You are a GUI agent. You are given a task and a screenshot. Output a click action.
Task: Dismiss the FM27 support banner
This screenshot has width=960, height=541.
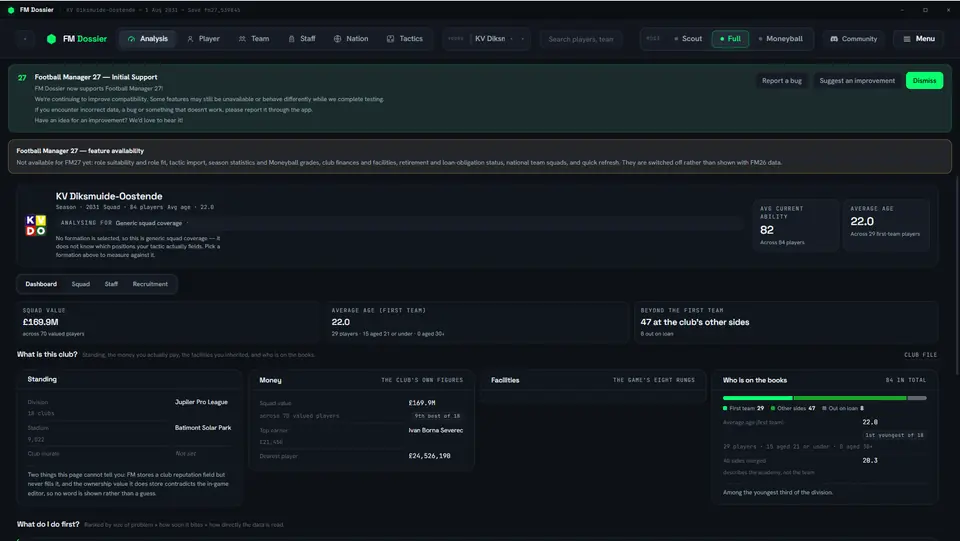[924, 81]
